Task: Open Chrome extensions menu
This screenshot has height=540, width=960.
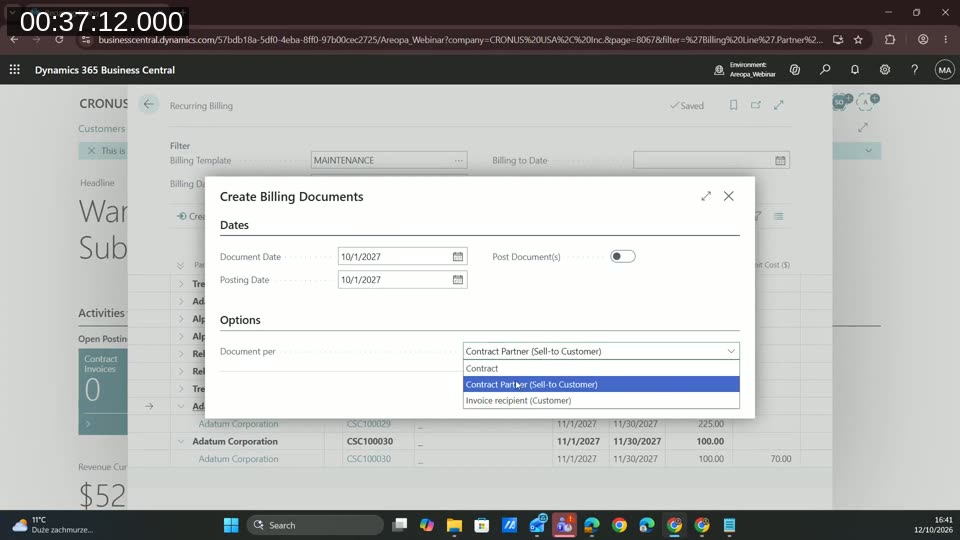Action: [890, 40]
